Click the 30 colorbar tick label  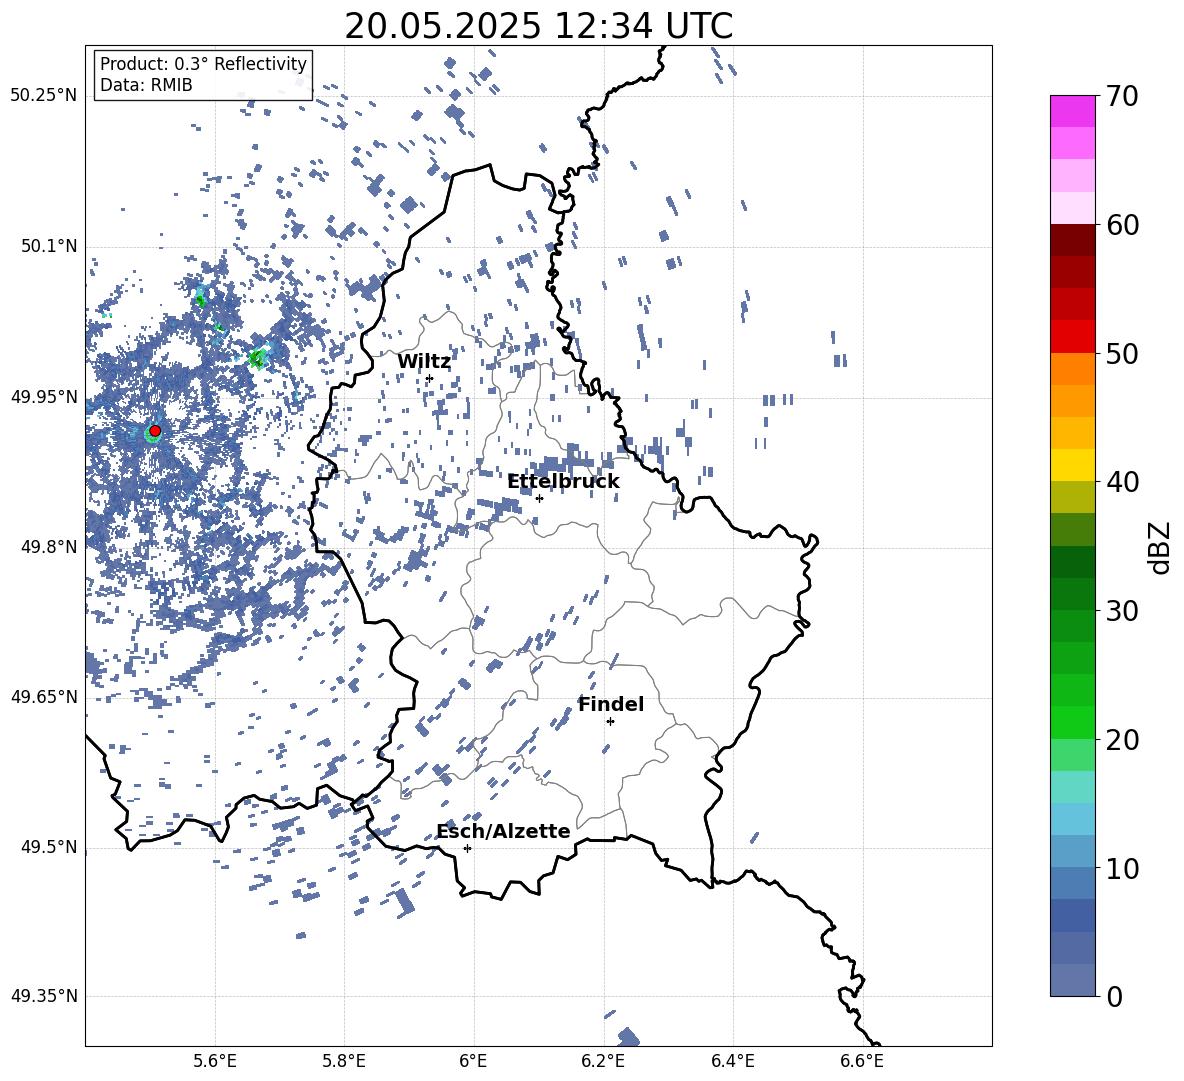[x=1122, y=611]
